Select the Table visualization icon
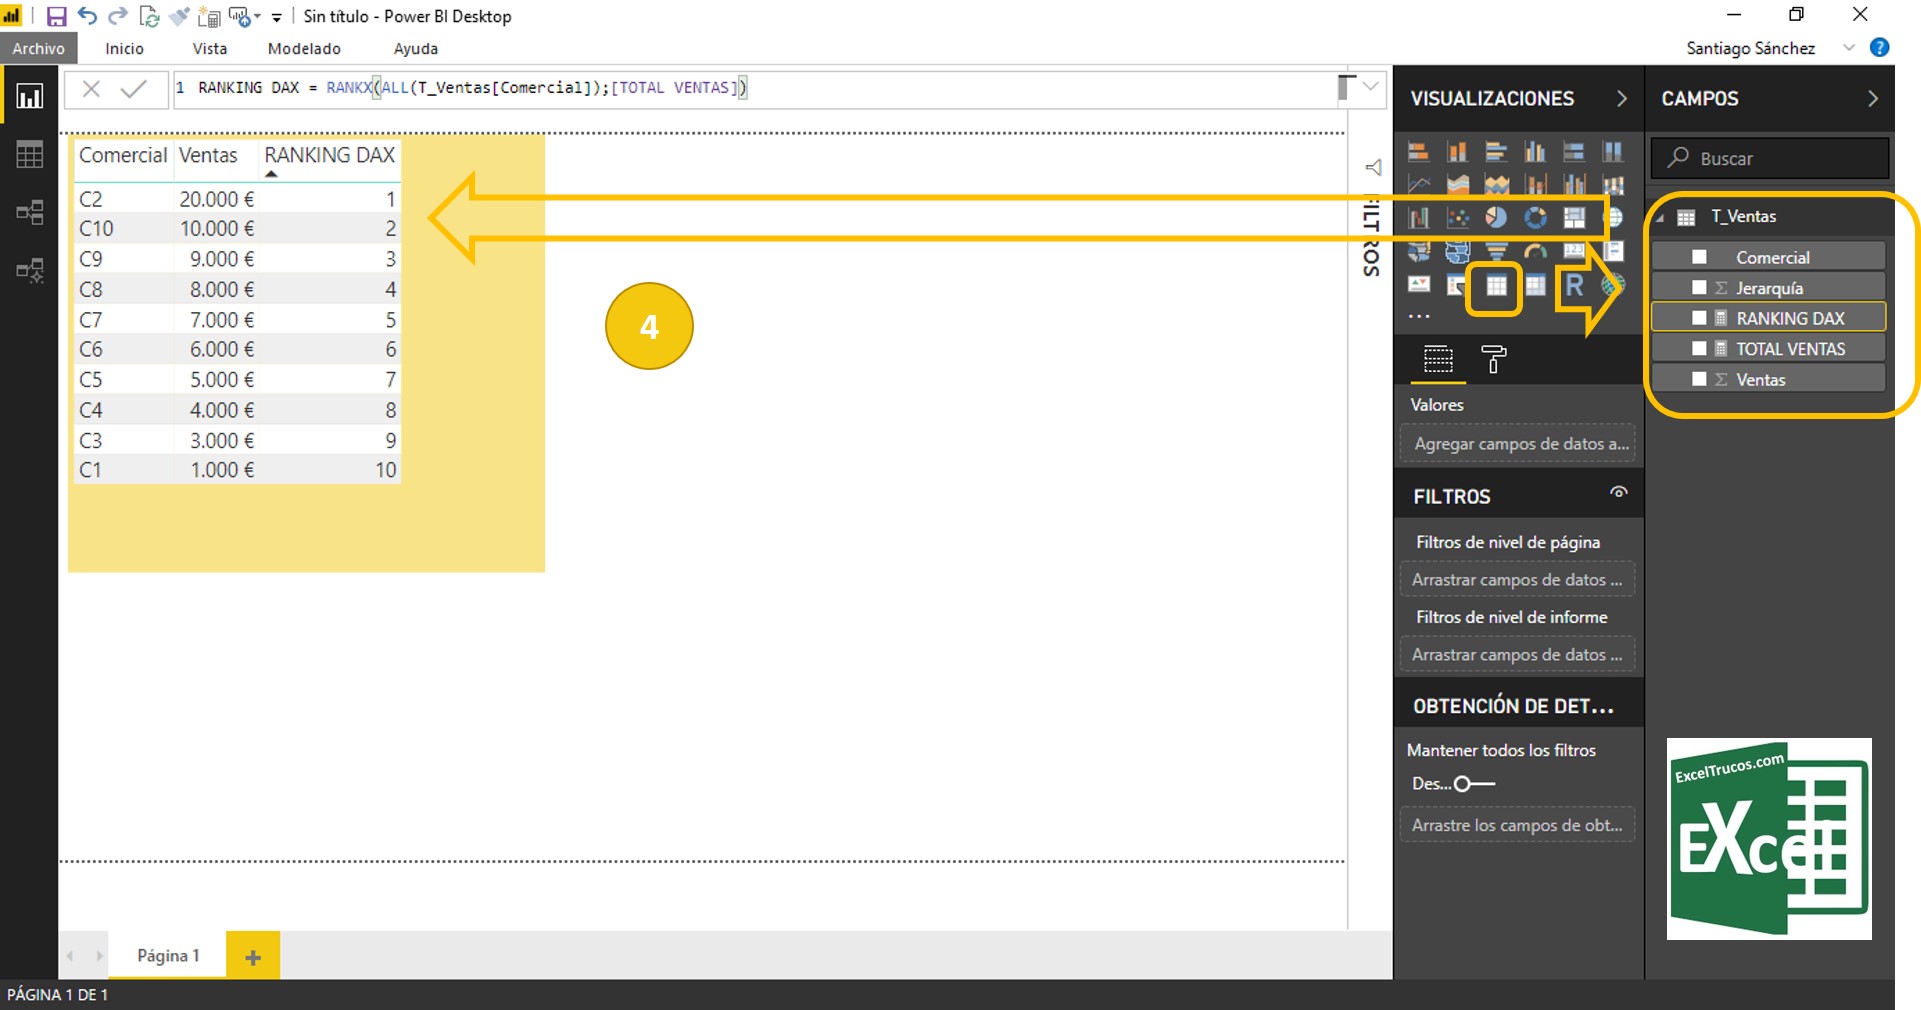Screen dimensions: 1921x1010 (x=1497, y=288)
